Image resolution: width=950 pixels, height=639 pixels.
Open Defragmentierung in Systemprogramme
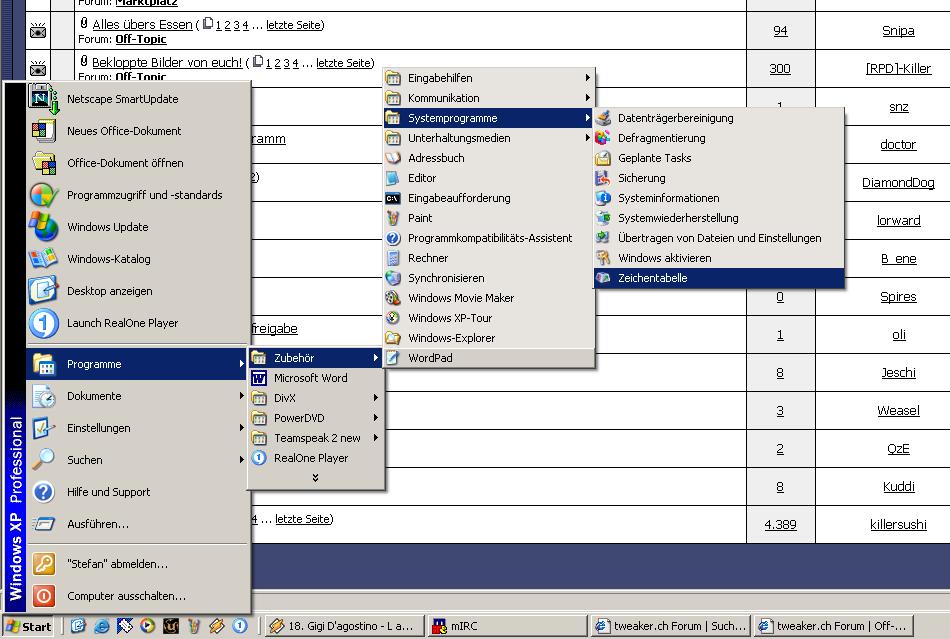click(661, 138)
